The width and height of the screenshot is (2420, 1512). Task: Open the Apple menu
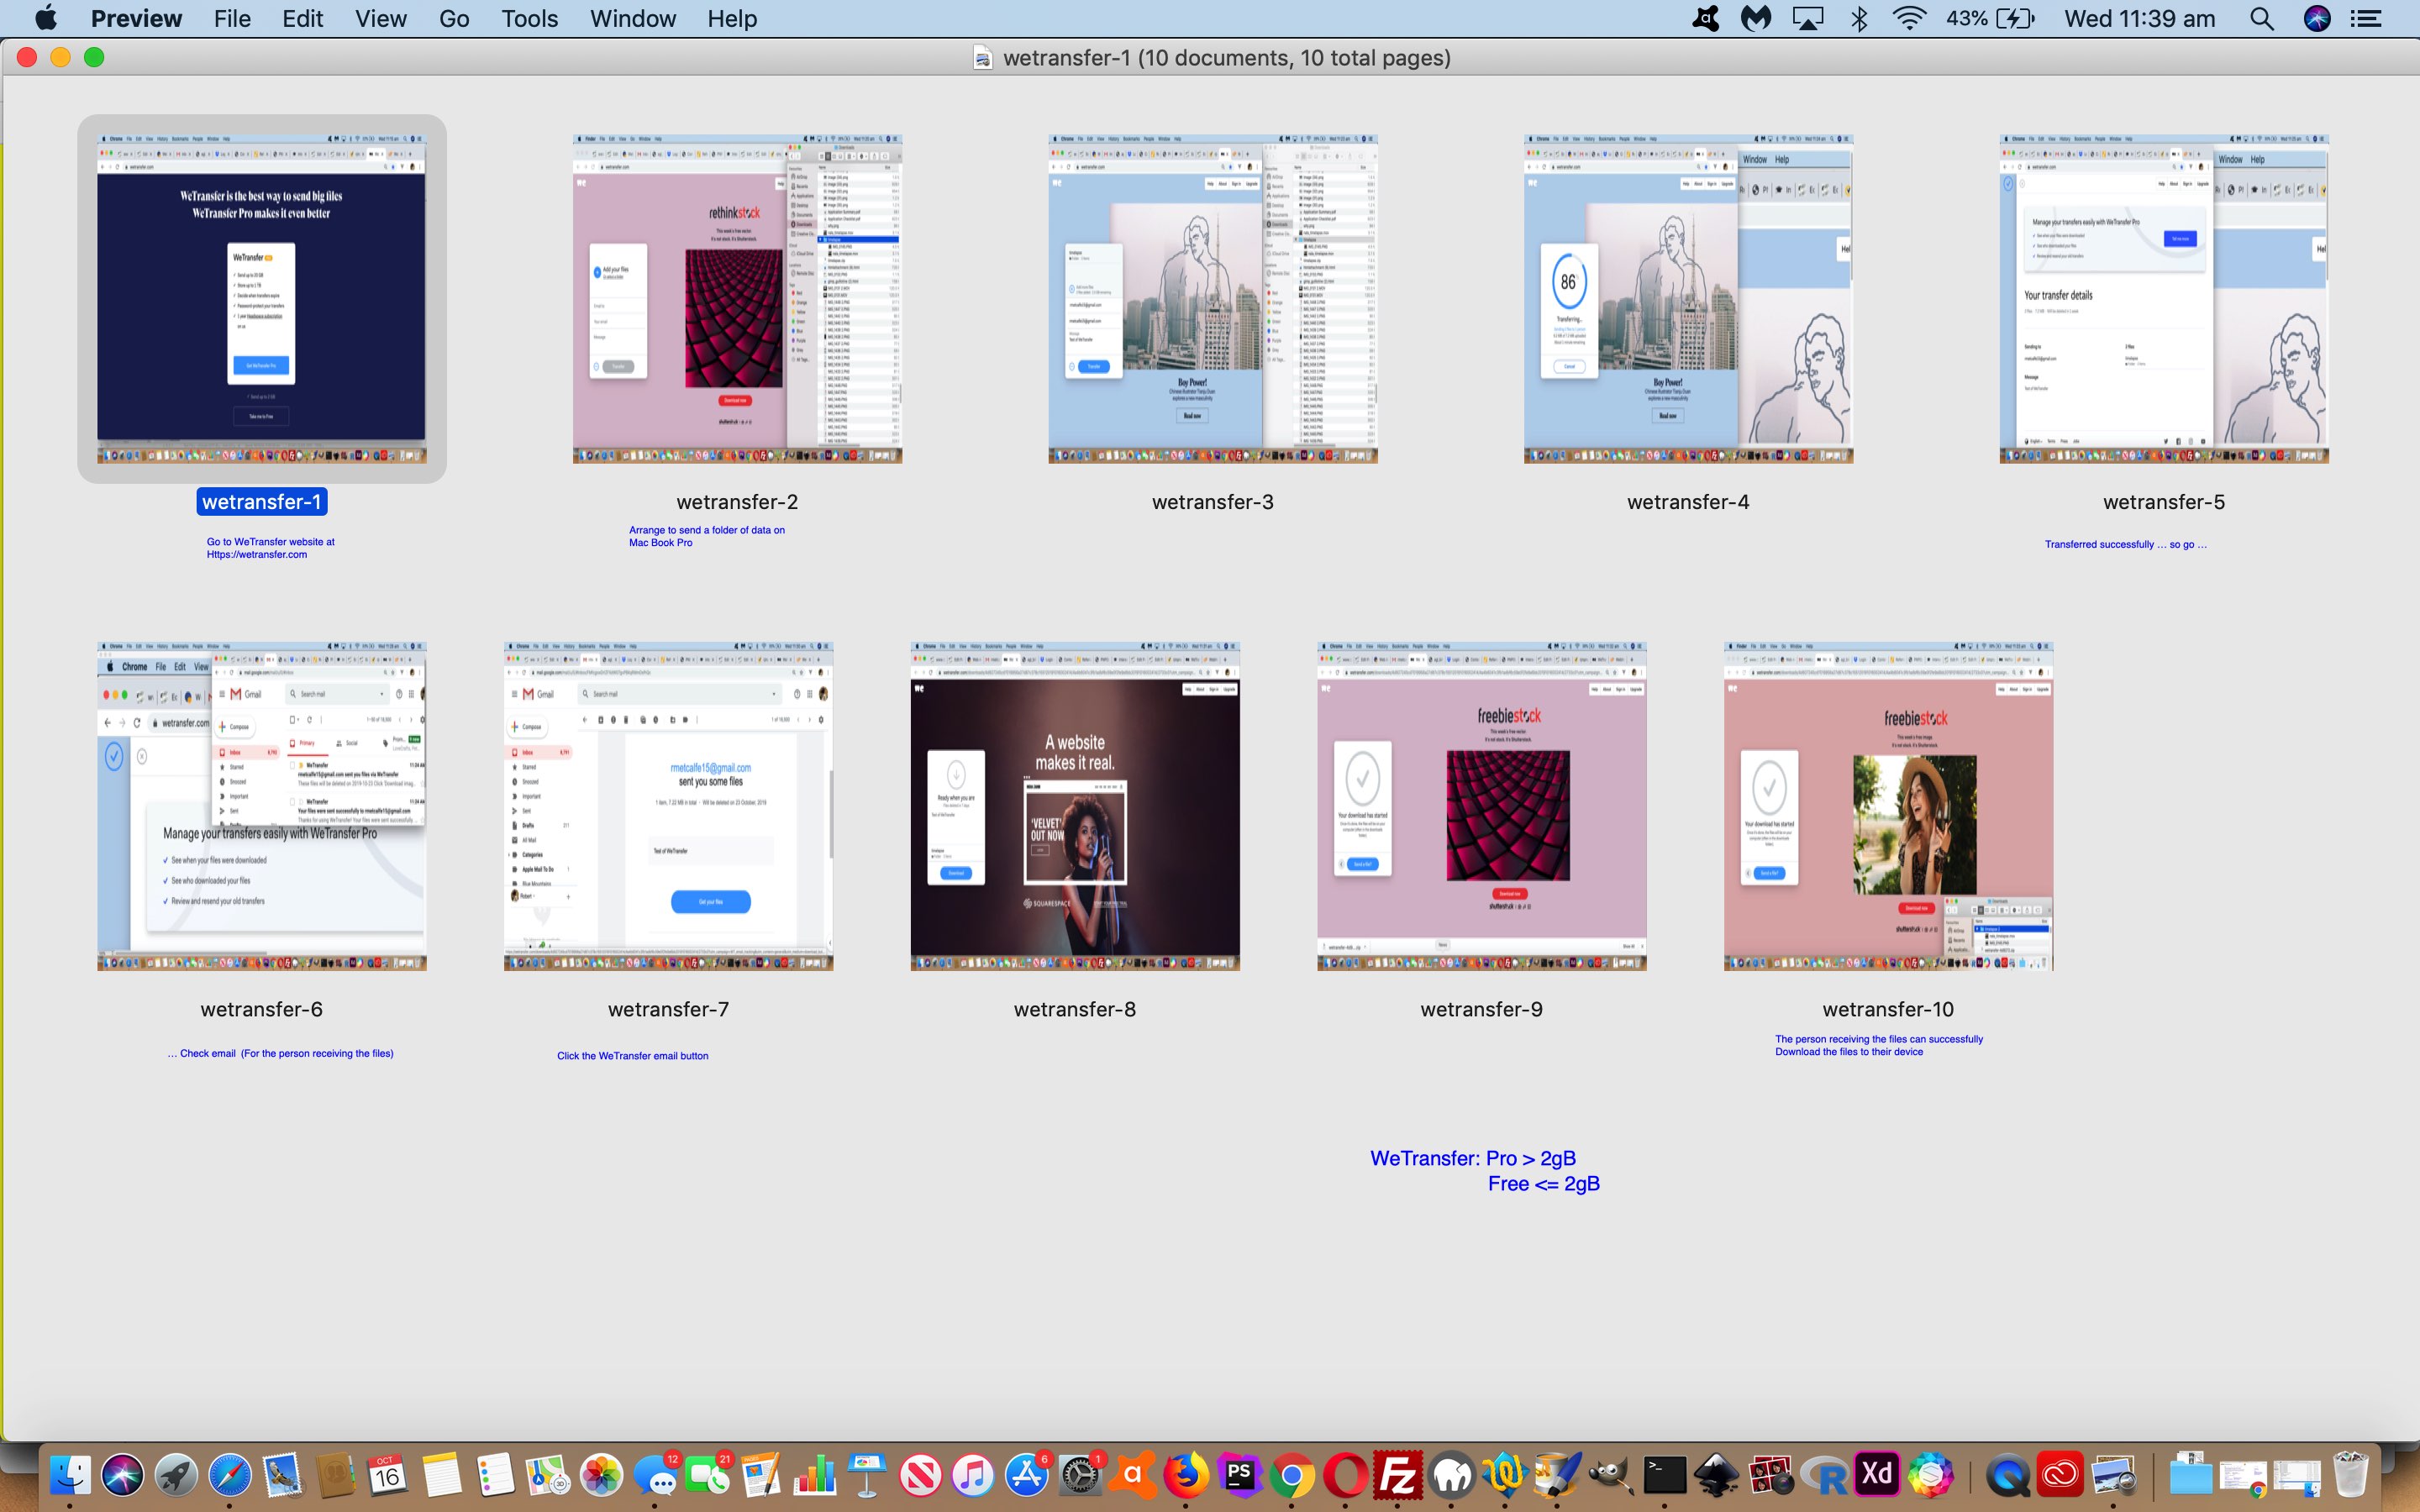[46, 18]
